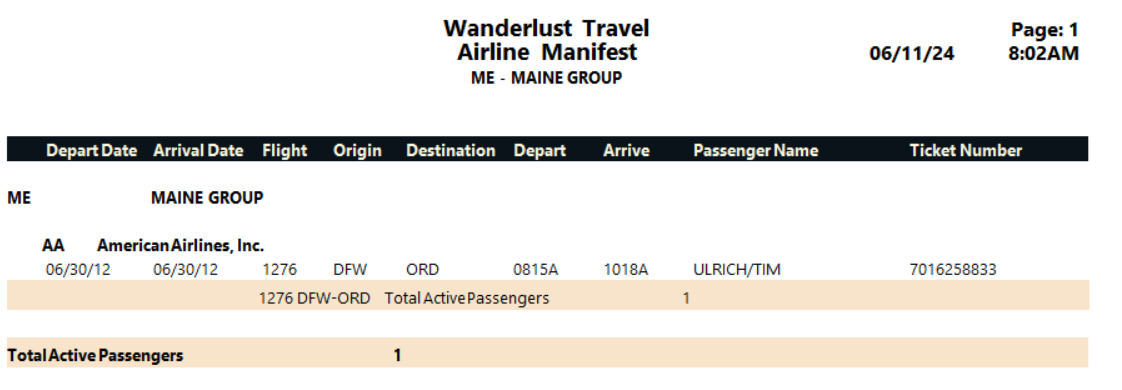1122x390 pixels.
Task: Click the Passenger Name column header
Action: 756,150
